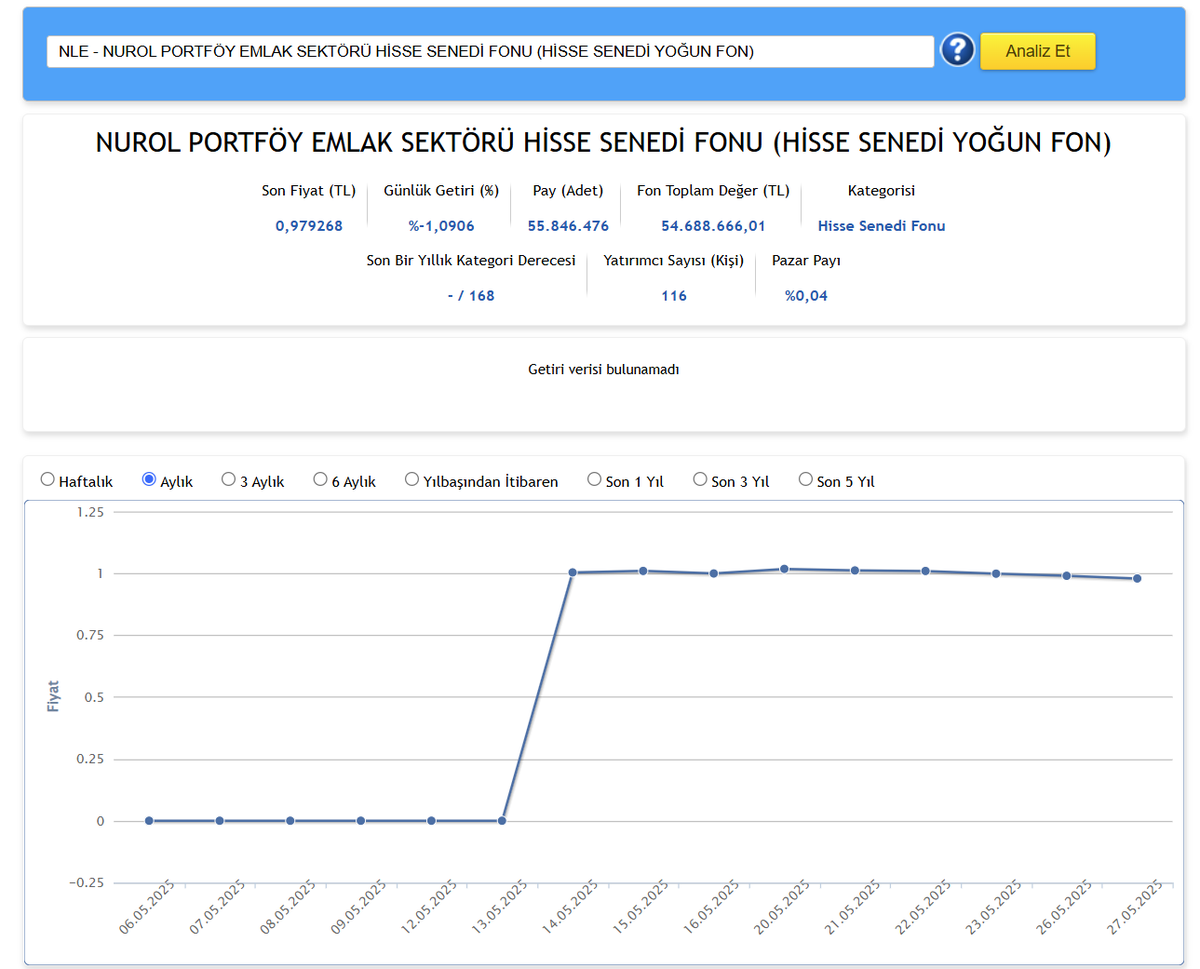Click the Son Fiyat (TL) header label
The height and width of the screenshot is (969, 1200).
pos(309,191)
